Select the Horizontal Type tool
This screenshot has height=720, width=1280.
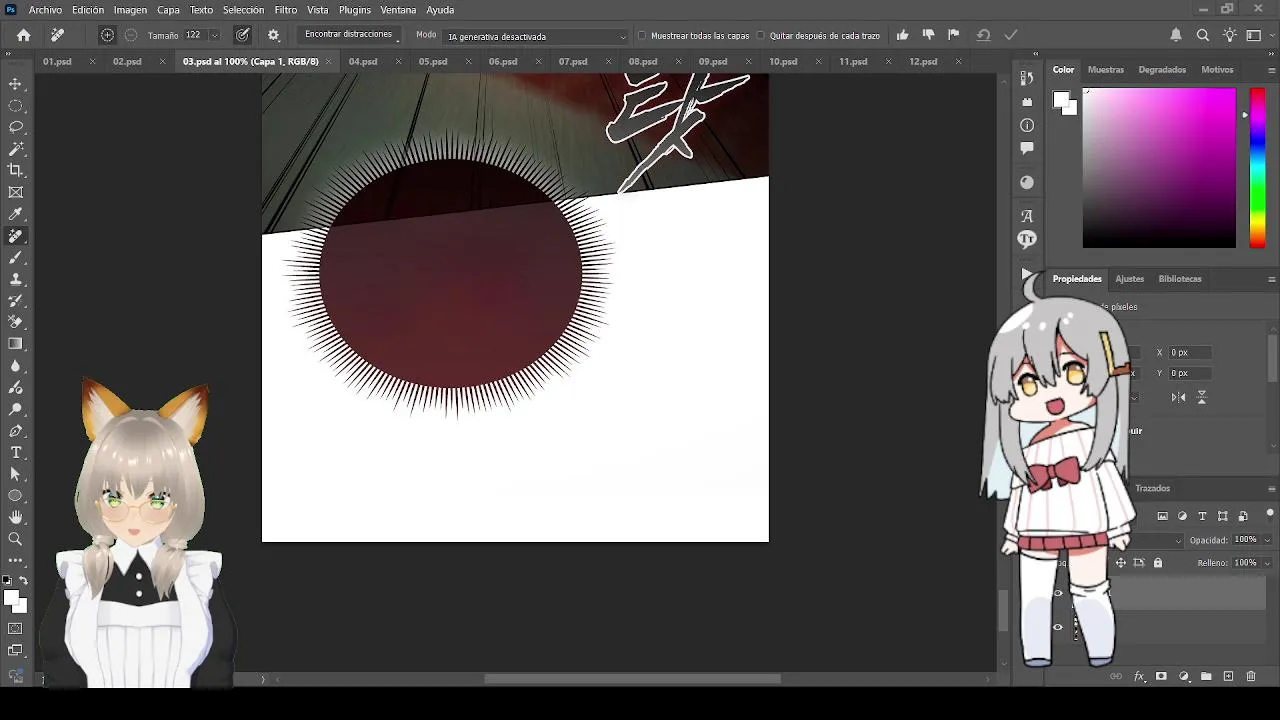(15, 453)
